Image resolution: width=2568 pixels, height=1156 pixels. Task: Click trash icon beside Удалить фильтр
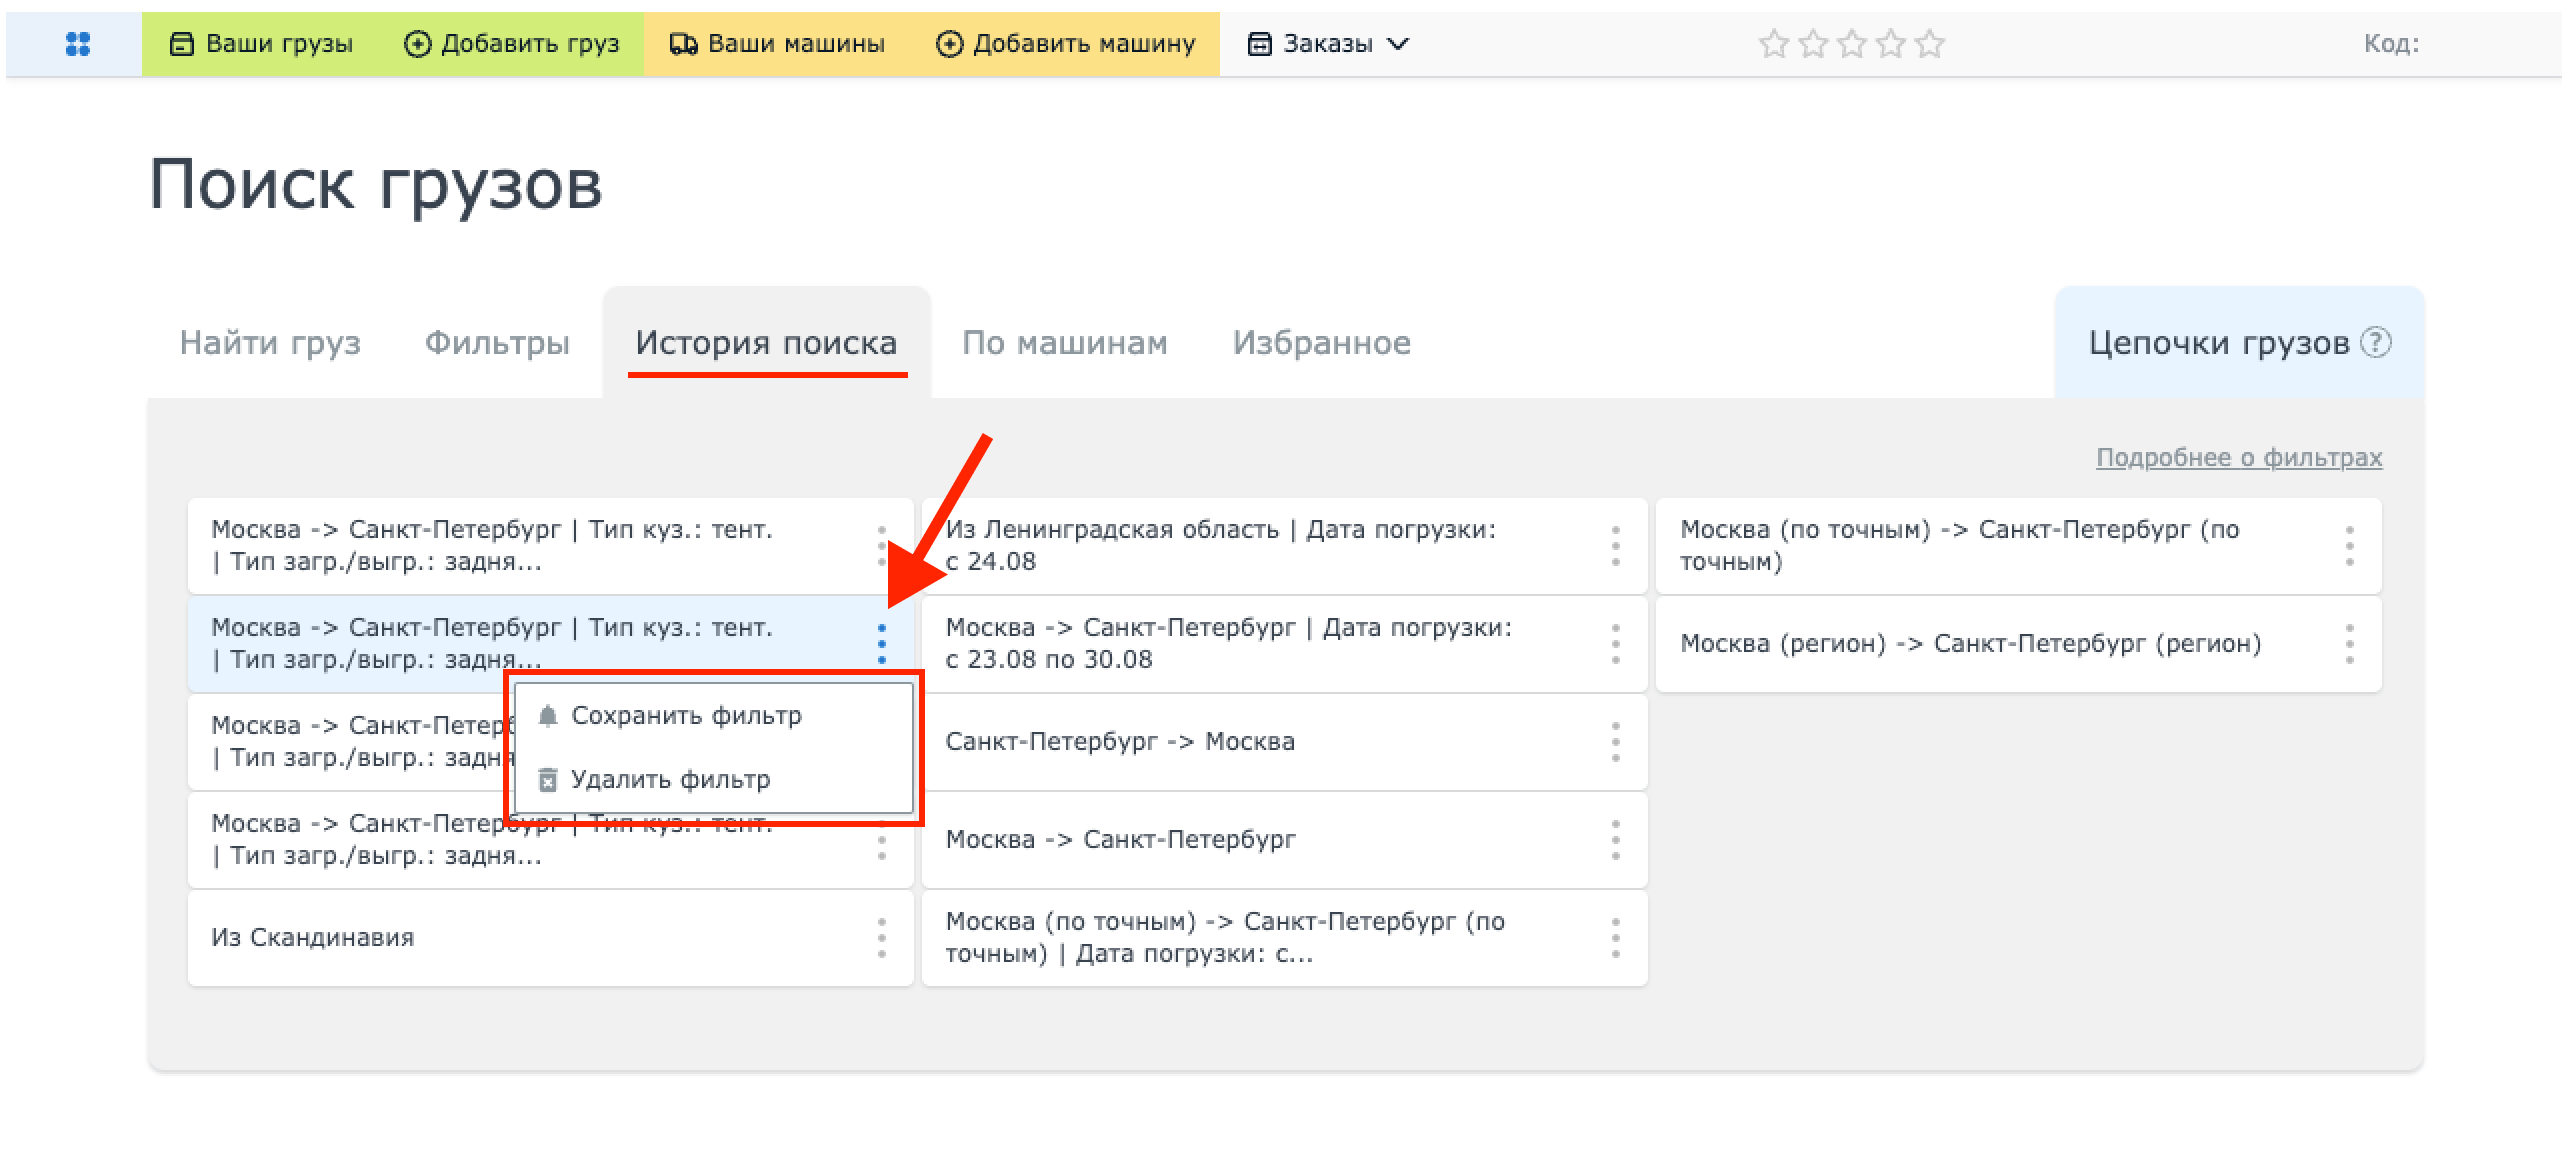pos(547,780)
